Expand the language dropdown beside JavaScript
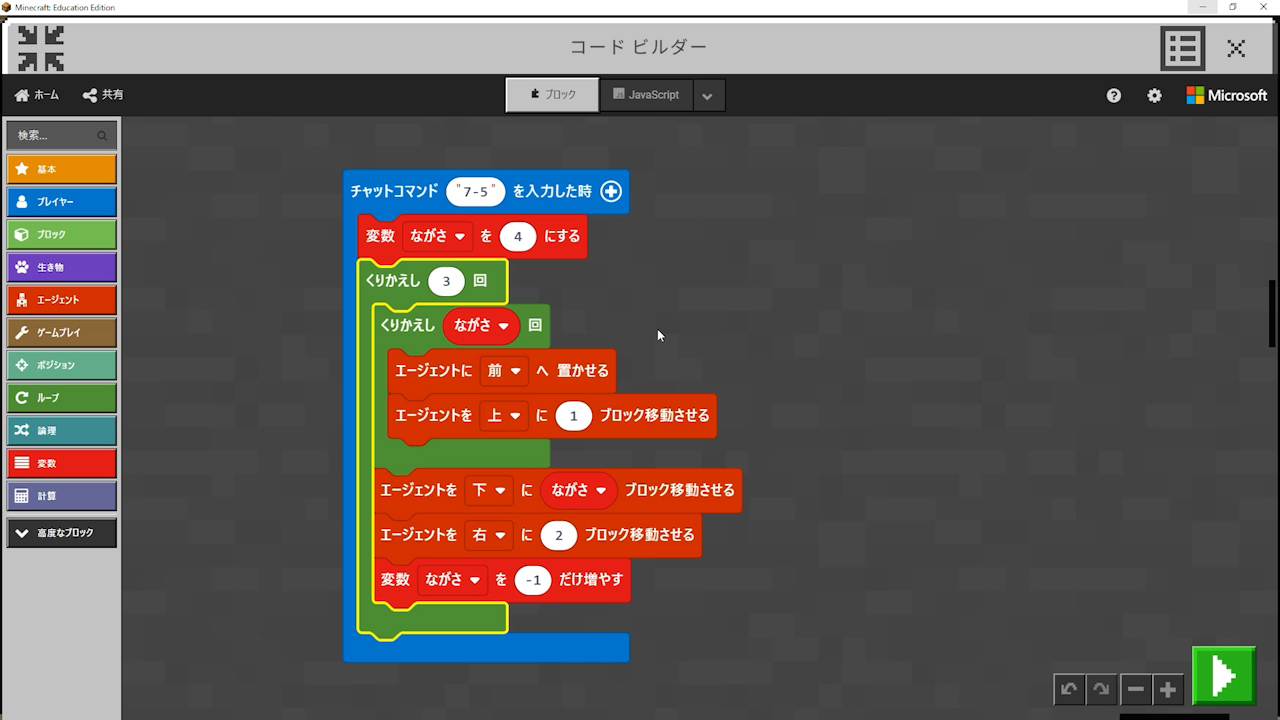Viewport: 1280px width, 720px height. (x=708, y=96)
